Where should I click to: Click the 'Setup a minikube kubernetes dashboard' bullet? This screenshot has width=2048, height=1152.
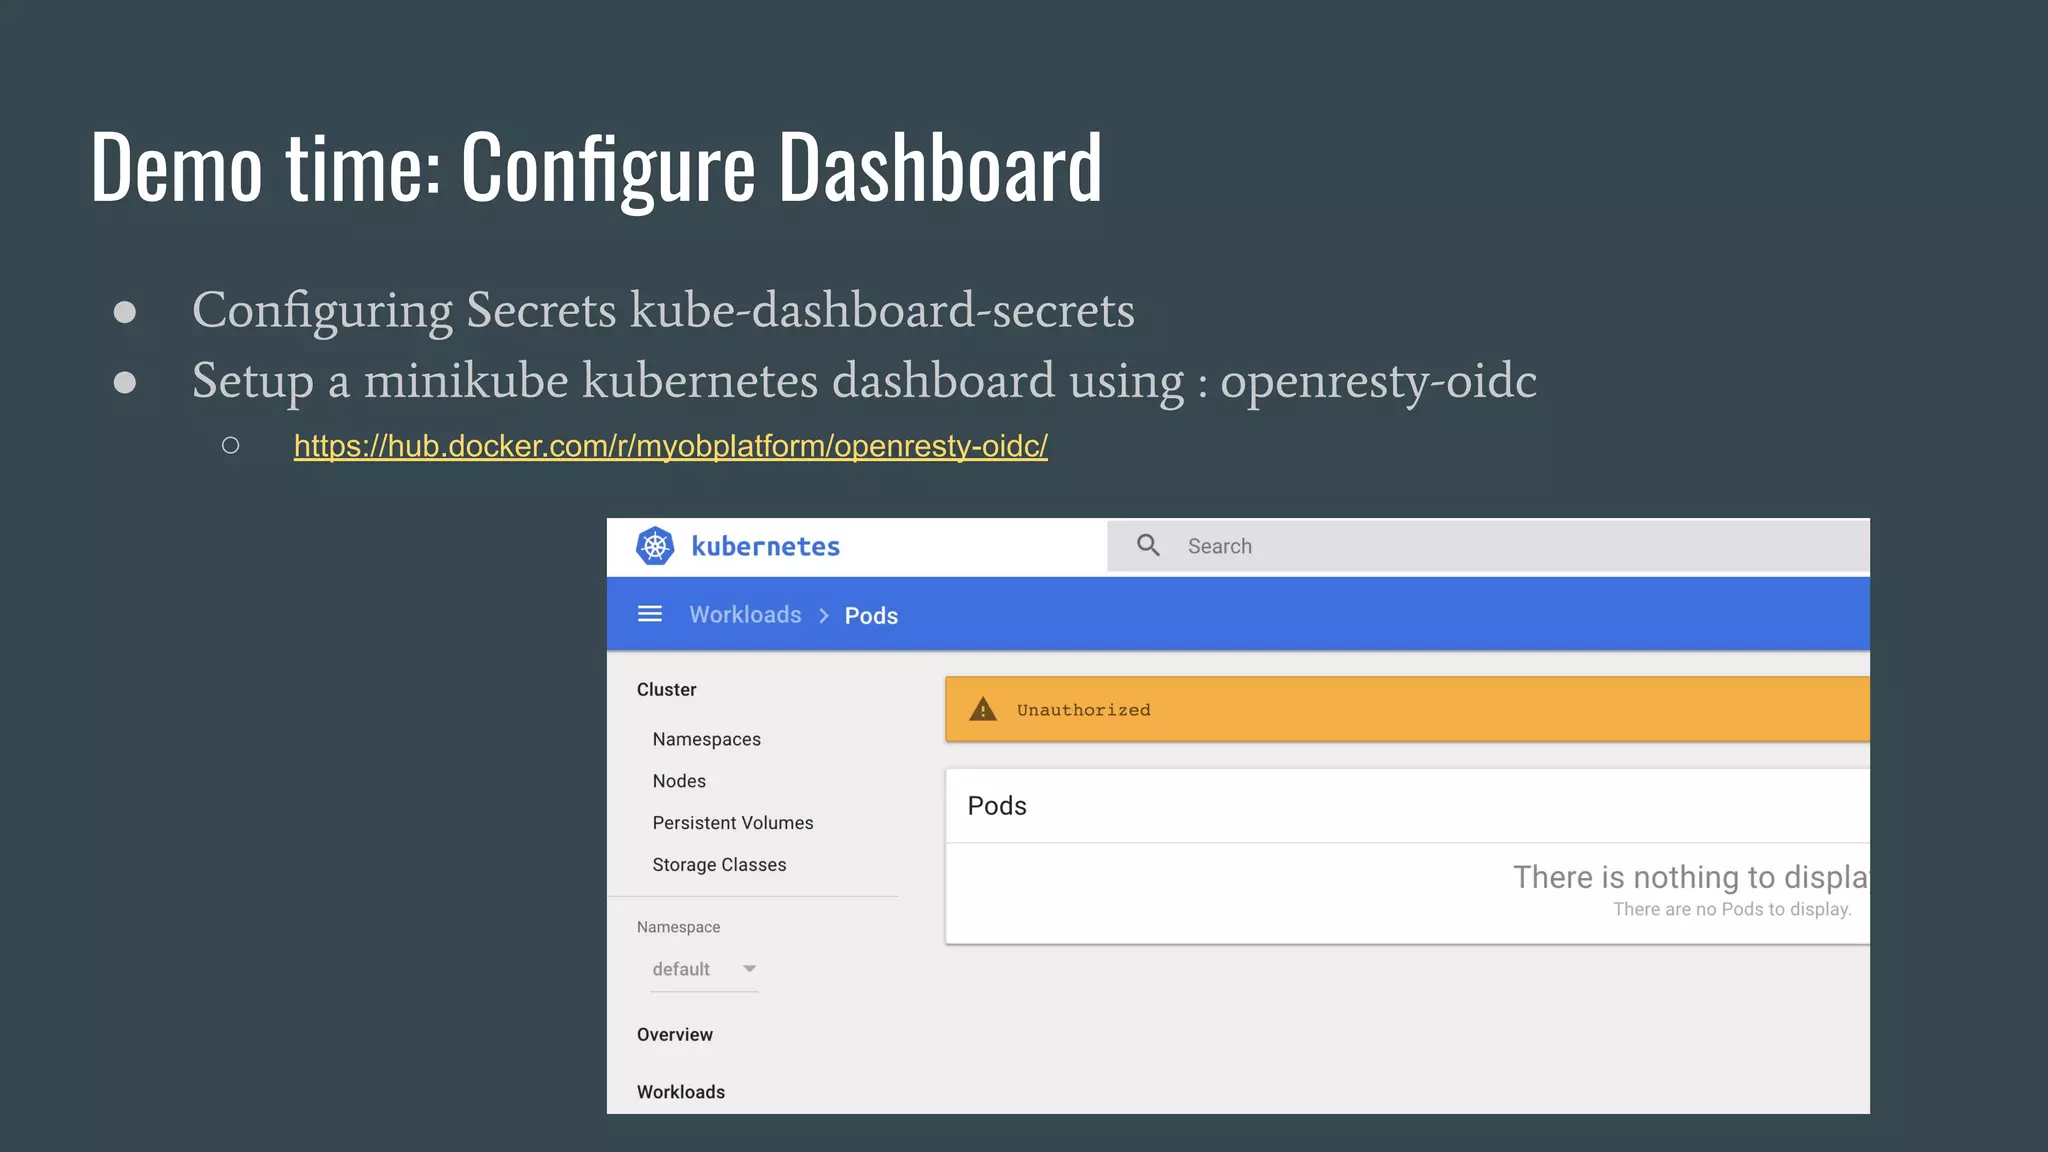click(x=864, y=381)
